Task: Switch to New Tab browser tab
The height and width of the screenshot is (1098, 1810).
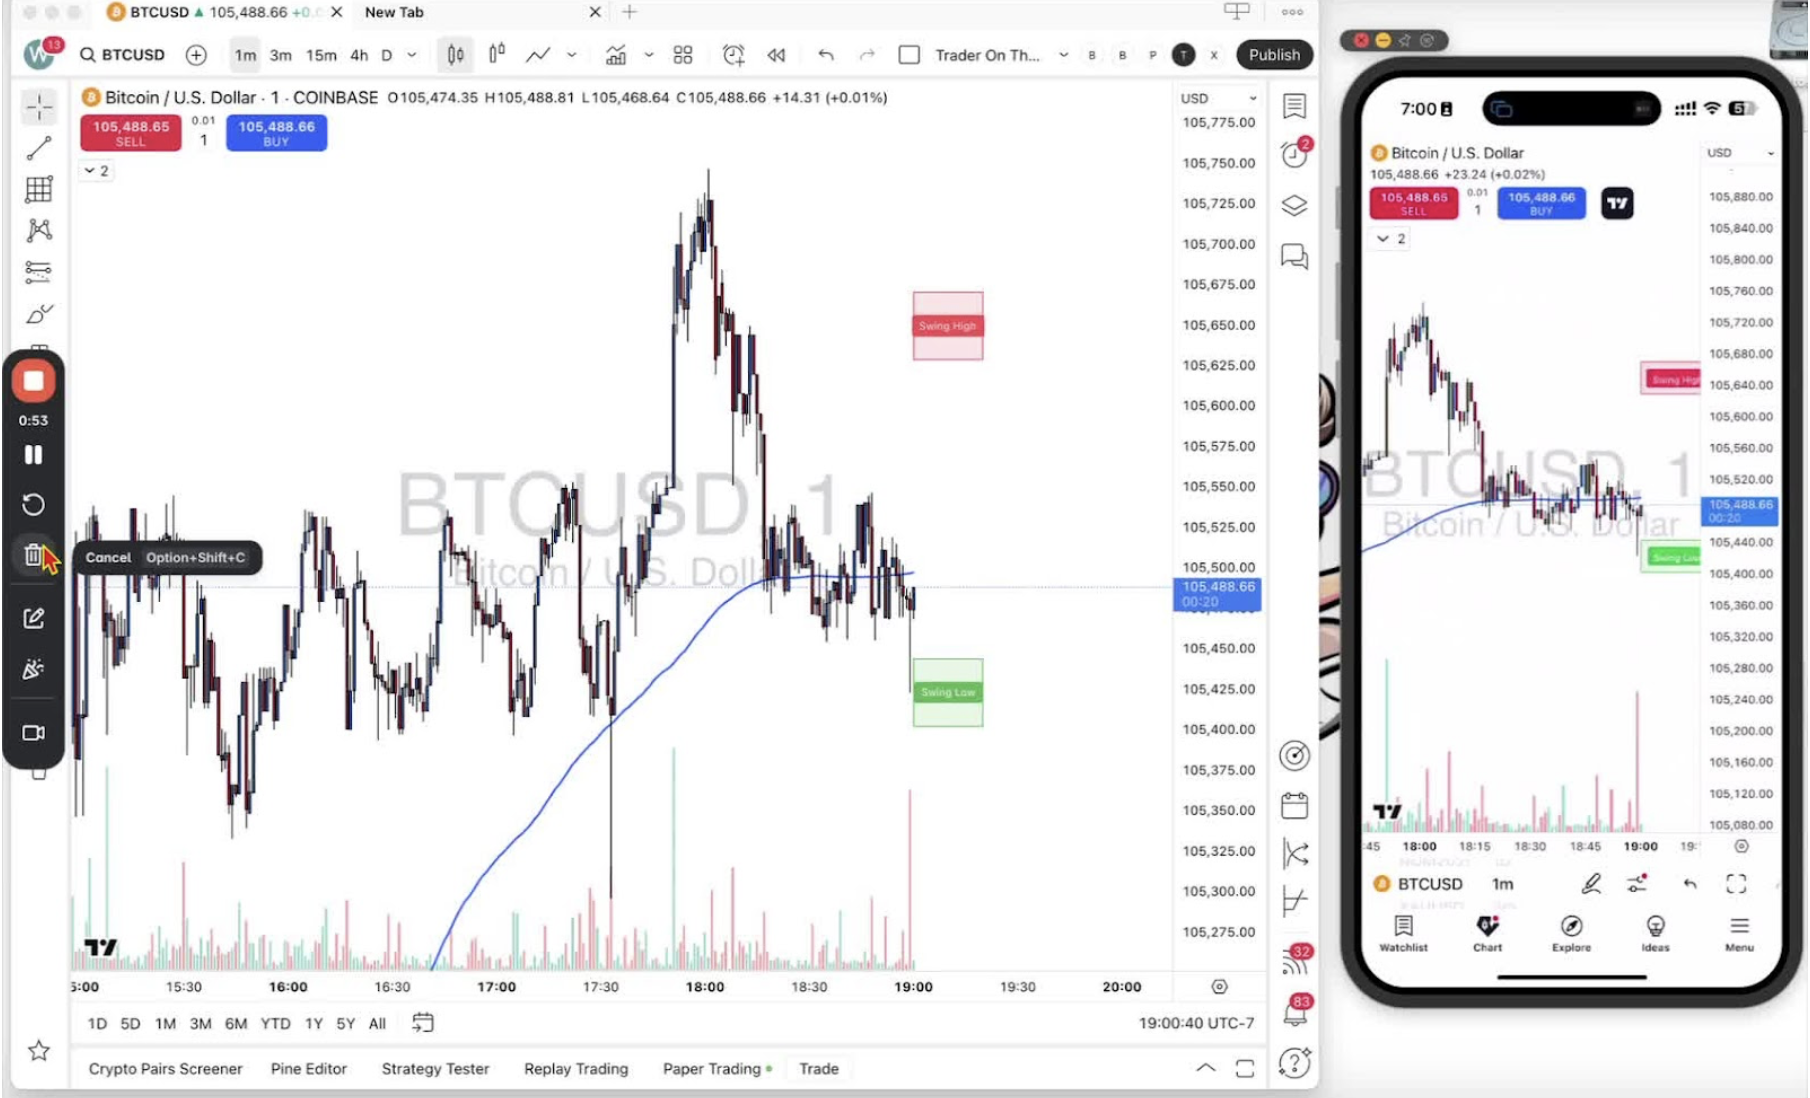Action: [x=394, y=12]
